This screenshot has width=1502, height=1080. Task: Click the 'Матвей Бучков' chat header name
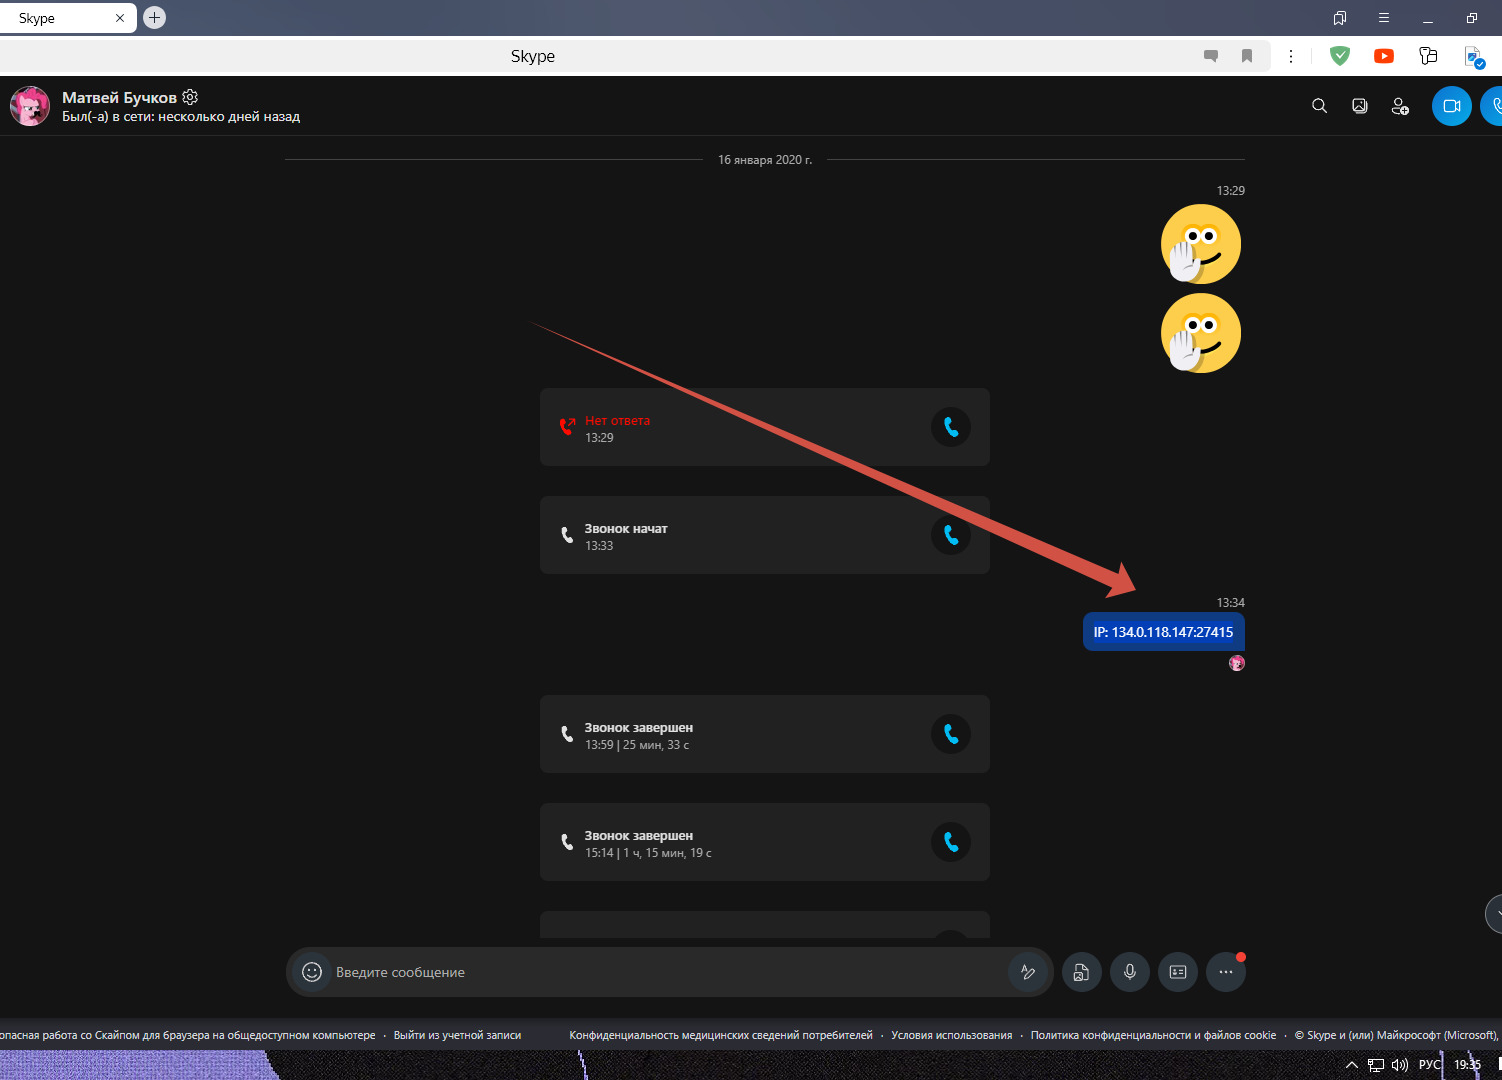point(119,97)
